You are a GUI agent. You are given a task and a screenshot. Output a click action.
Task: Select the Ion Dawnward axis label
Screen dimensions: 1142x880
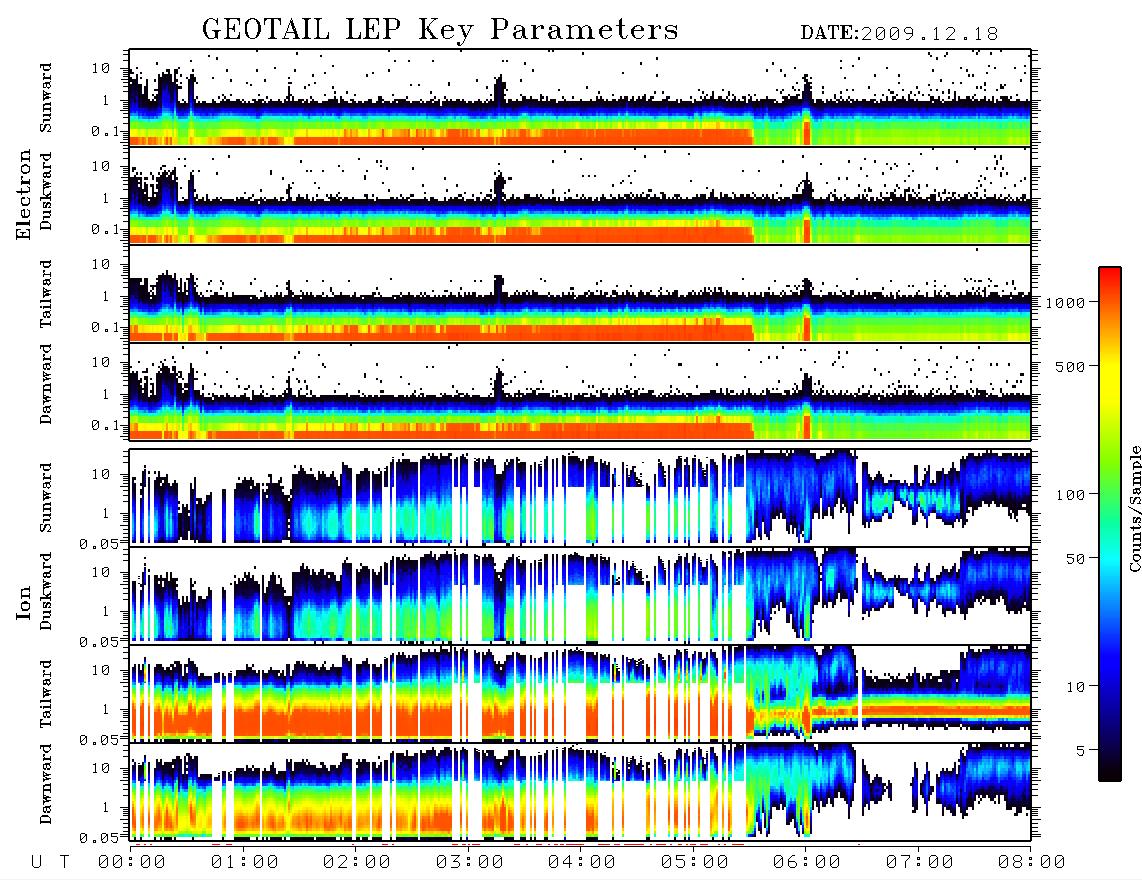(x=46, y=784)
